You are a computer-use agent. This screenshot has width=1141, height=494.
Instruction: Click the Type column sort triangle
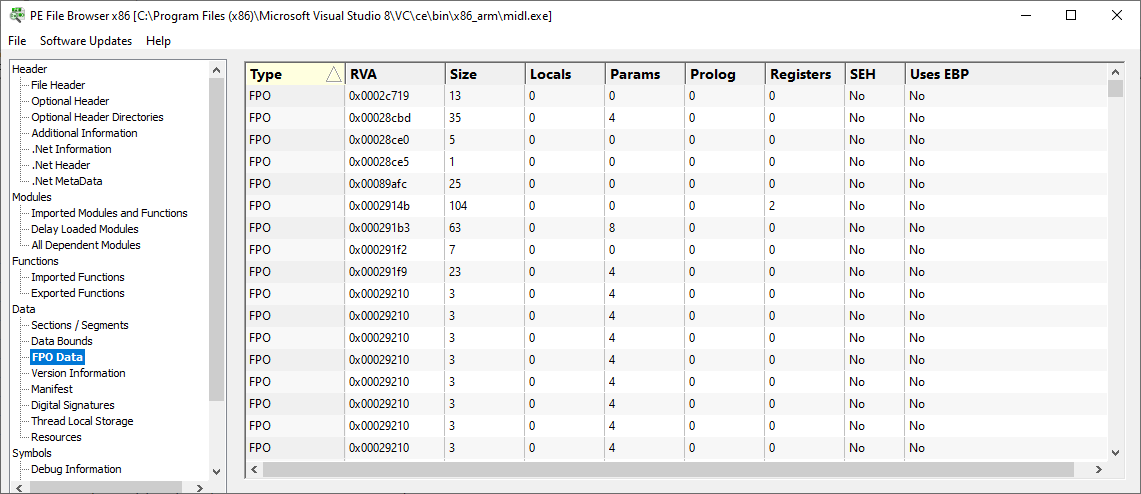(x=333, y=74)
